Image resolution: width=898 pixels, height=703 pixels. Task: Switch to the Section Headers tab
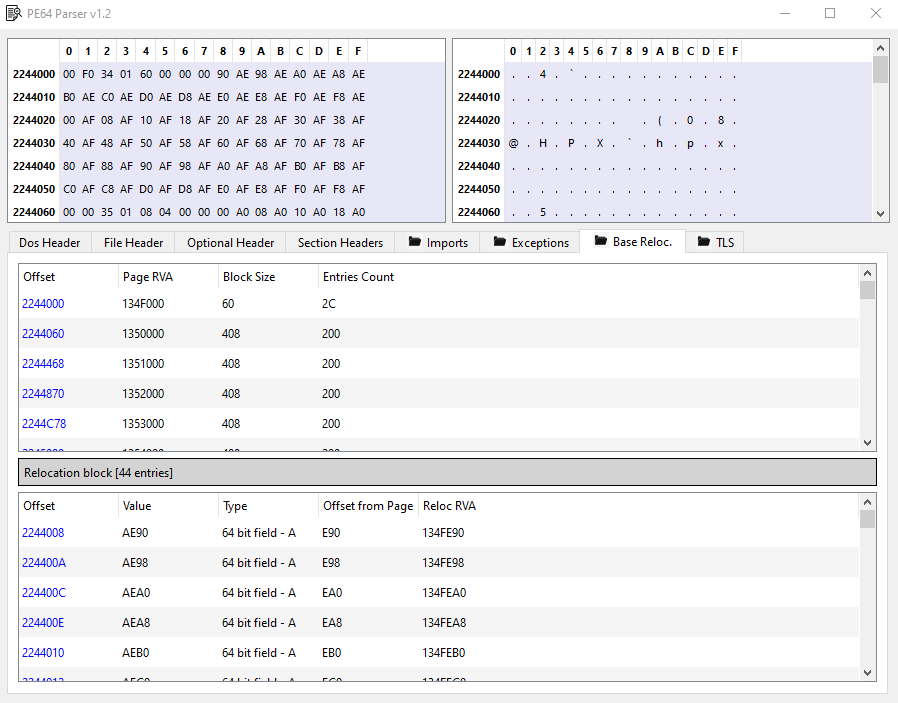[x=340, y=242]
